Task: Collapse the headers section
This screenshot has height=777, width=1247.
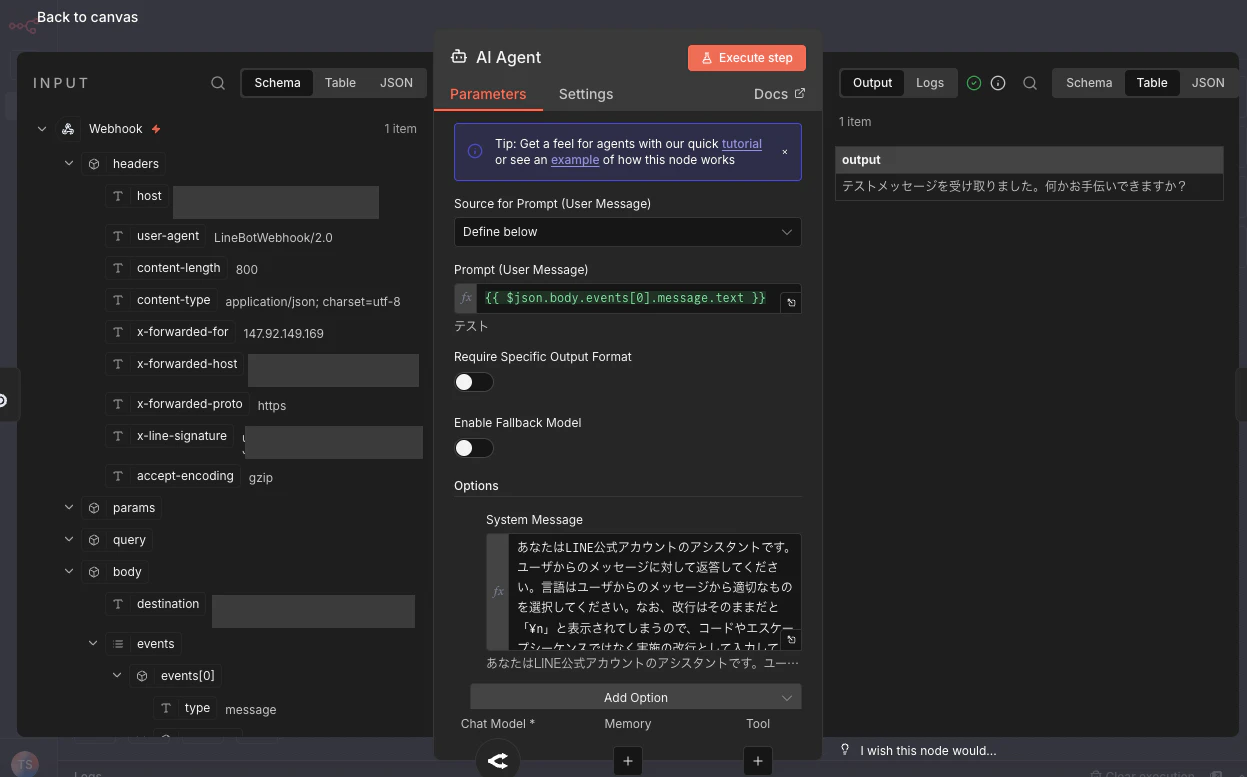Action: pyautogui.click(x=69, y=163)
